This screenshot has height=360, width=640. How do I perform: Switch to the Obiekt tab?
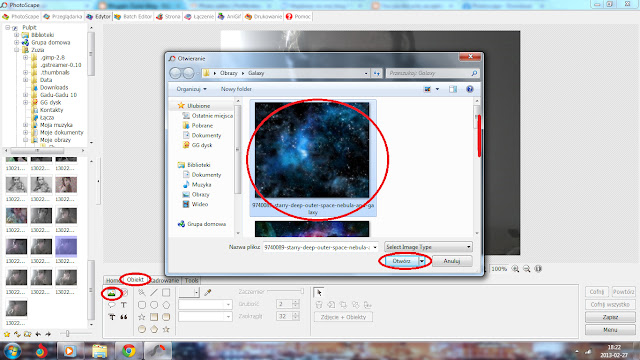point(135,280)
